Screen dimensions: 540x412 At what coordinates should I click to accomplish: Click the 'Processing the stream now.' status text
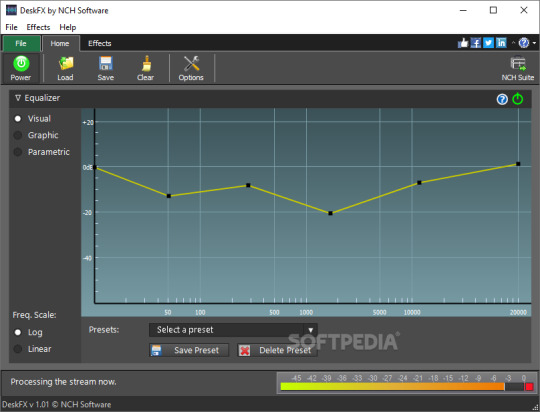[63, 382]
